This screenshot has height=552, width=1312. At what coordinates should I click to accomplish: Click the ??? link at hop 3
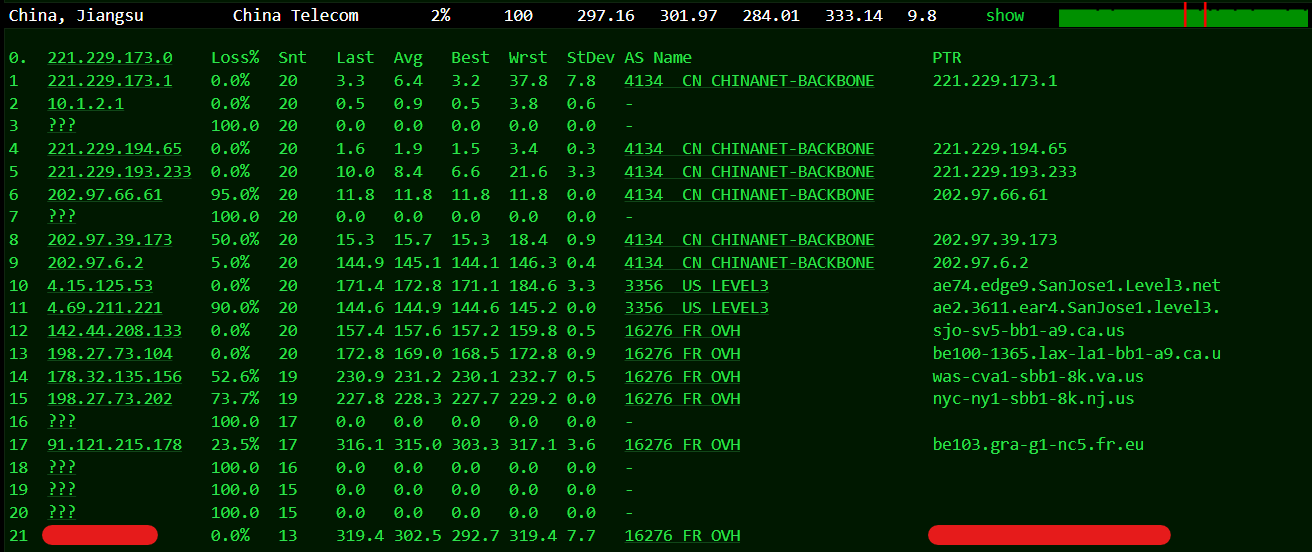[x=62, y=126]
